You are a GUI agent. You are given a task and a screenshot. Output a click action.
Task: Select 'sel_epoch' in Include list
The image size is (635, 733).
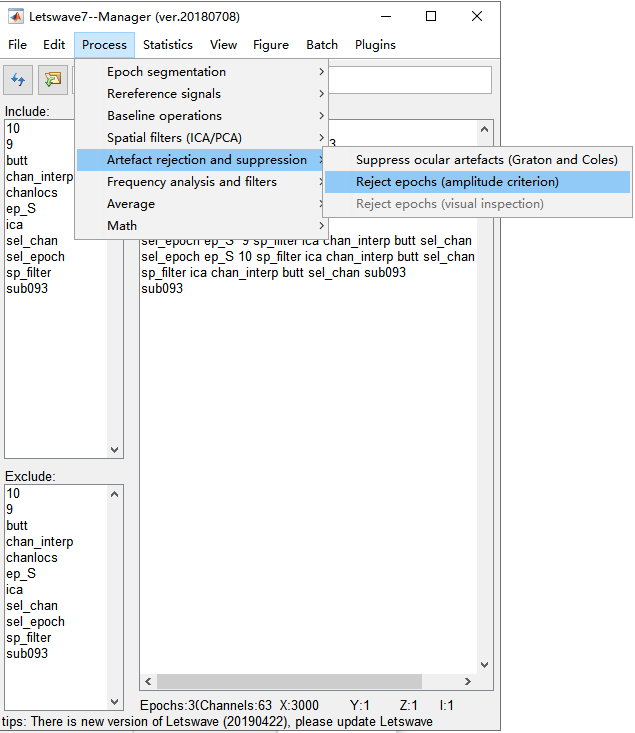36,257
